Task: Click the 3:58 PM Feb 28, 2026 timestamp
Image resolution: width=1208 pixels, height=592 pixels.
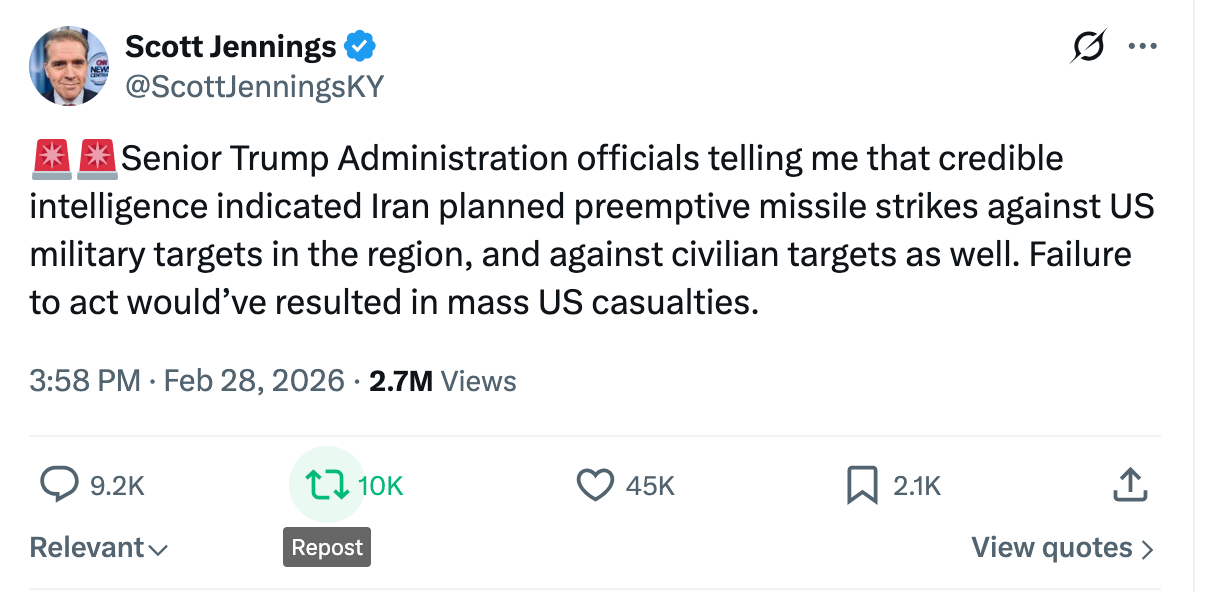Action: click(x=187, y=381)
